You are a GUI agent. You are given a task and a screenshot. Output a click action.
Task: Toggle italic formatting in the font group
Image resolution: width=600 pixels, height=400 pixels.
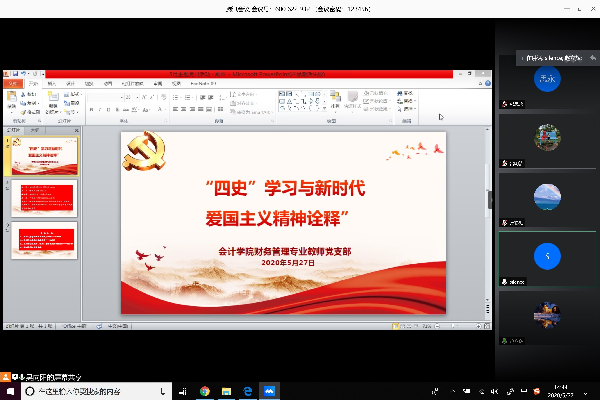pyautogui.click(x=101, y=109)
